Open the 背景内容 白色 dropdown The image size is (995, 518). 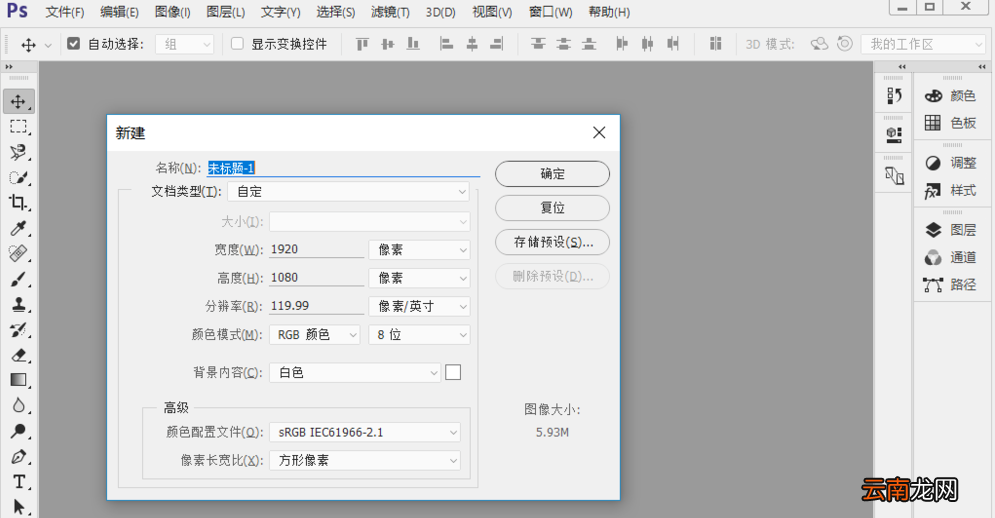355,373
